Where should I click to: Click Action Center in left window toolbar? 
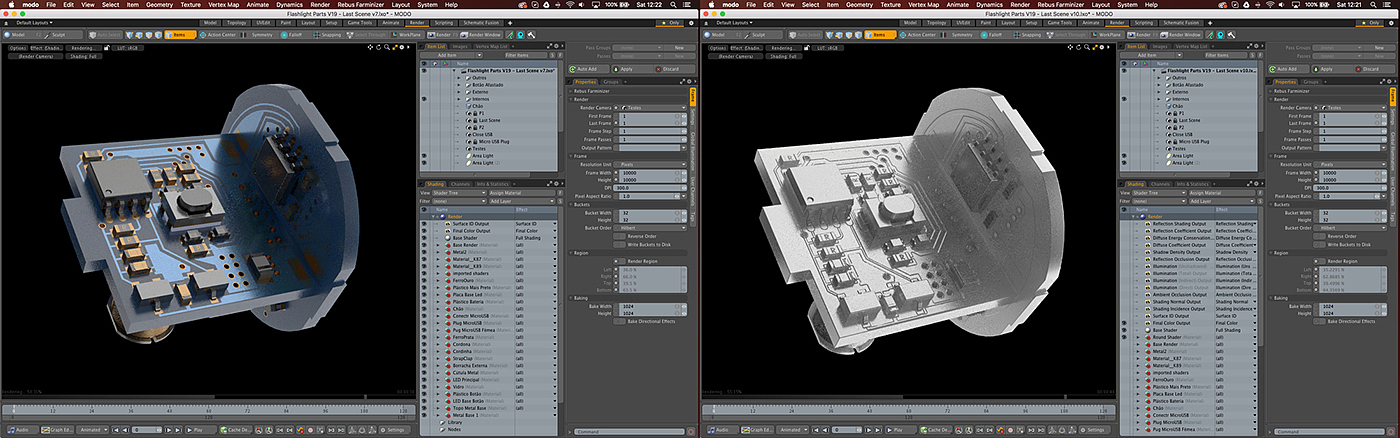(x=221, y=34)
